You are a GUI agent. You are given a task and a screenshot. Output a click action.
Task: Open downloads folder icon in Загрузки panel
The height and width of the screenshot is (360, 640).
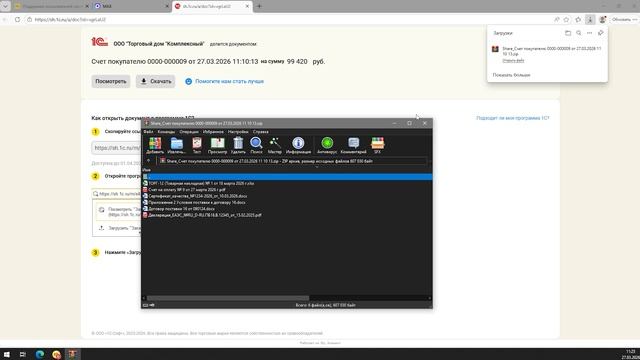[x=568, y=33]
